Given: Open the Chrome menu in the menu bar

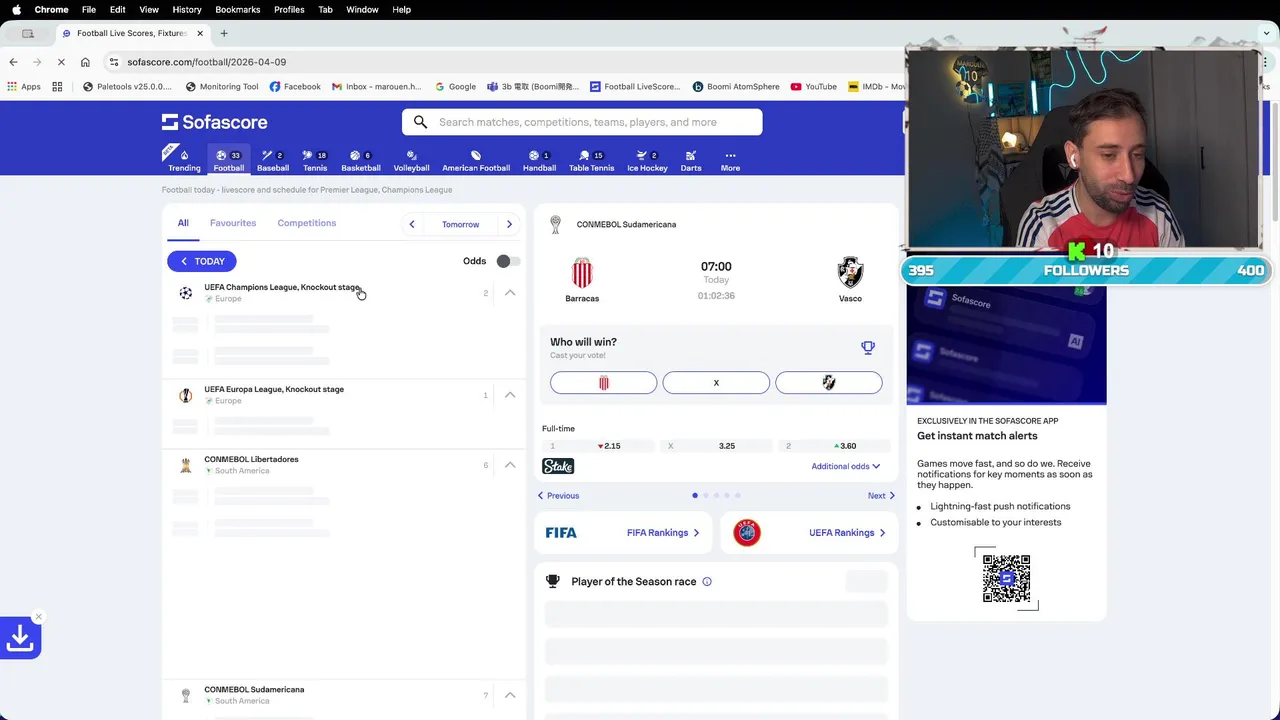Looking at the screenshot, I should point(51,9).
